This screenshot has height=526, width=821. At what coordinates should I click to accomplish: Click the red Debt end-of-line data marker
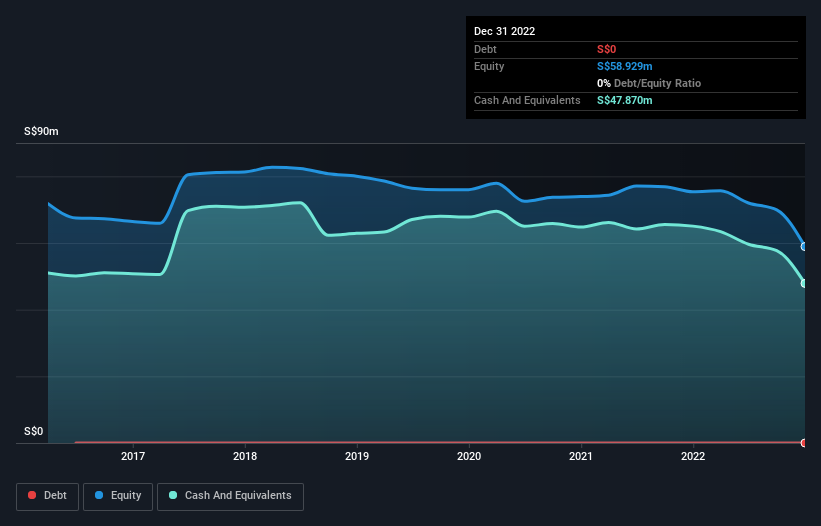(804, 443)
